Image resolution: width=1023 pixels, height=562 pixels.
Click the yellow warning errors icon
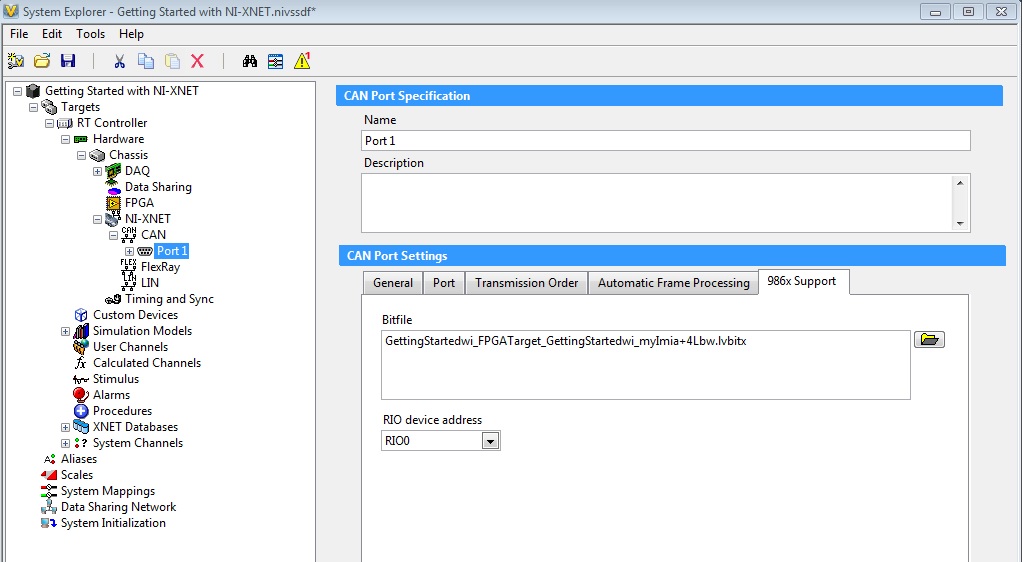(302, 61)
